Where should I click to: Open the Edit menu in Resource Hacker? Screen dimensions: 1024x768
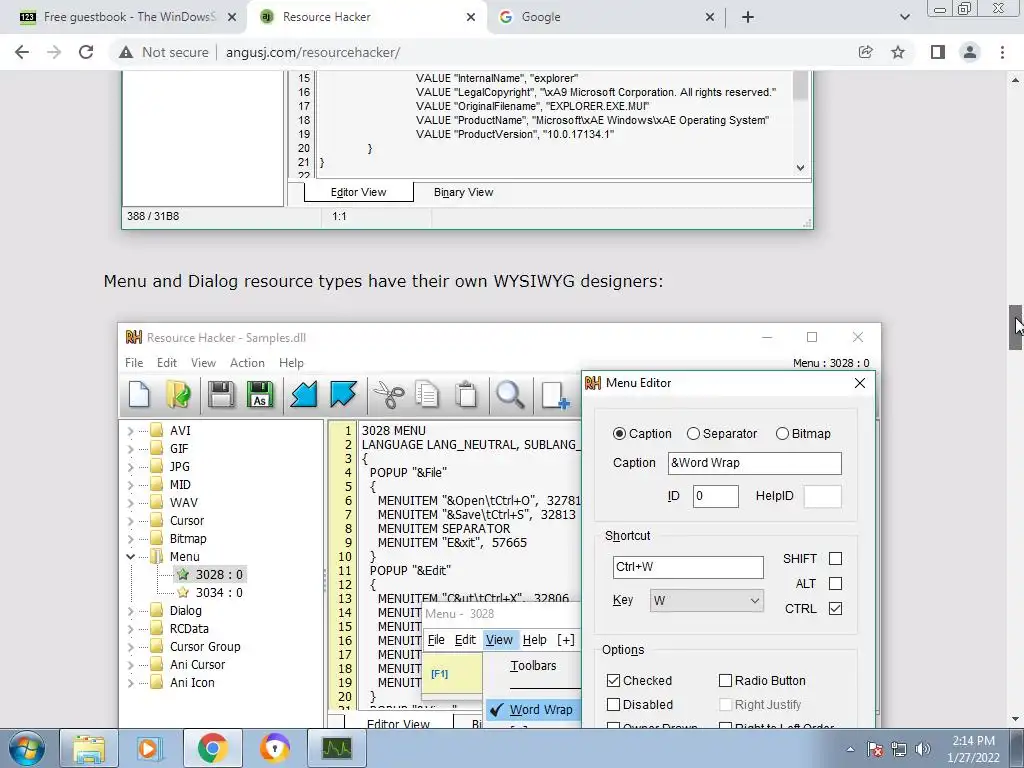point(167,362)
